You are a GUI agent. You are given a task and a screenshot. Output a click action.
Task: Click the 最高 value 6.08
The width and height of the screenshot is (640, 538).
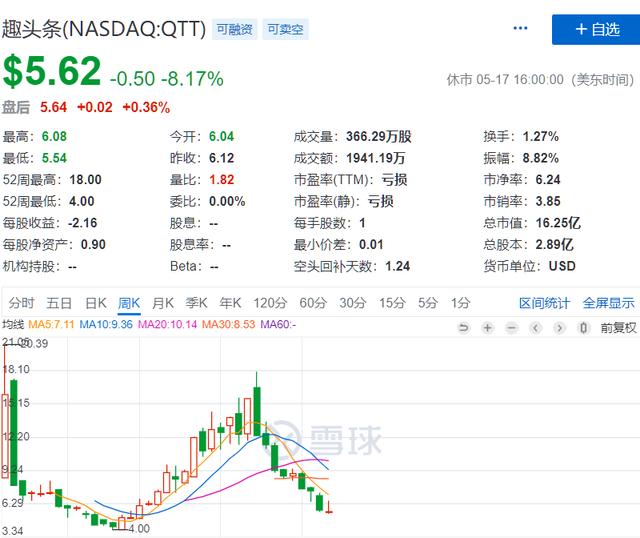[x=54, y=136]
